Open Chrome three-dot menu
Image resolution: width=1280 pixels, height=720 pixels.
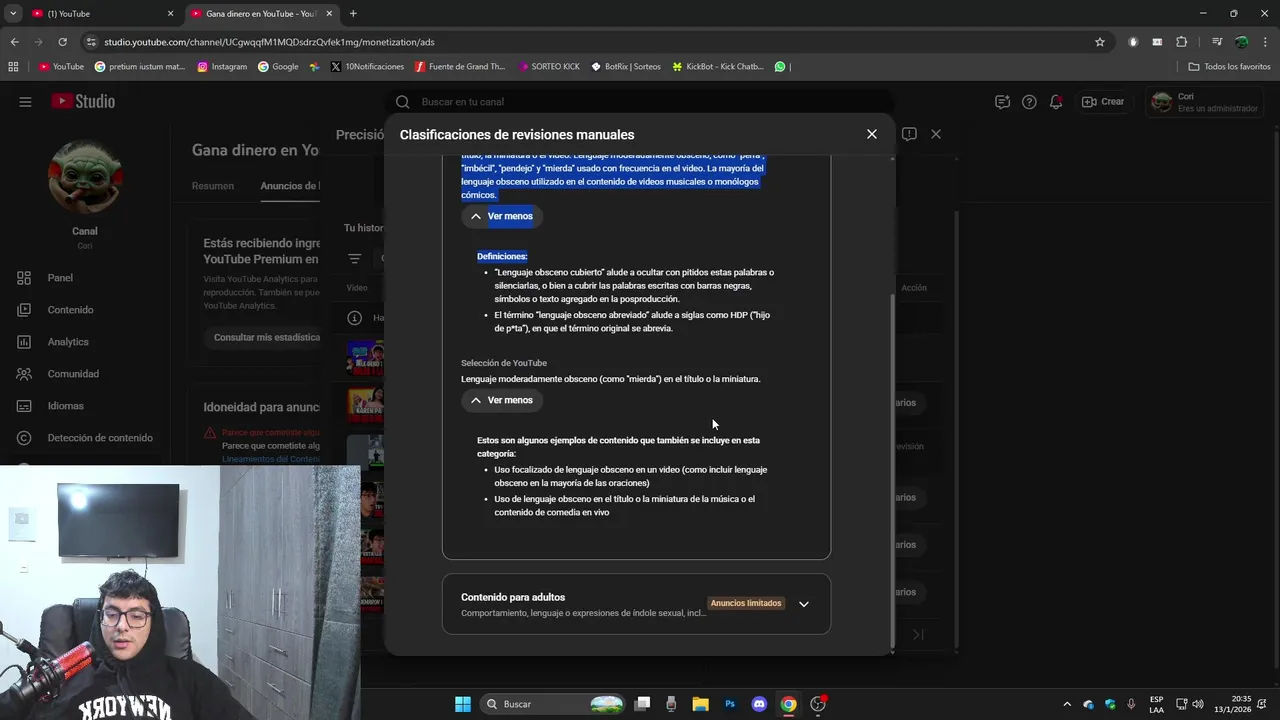tap(1265, 42)
